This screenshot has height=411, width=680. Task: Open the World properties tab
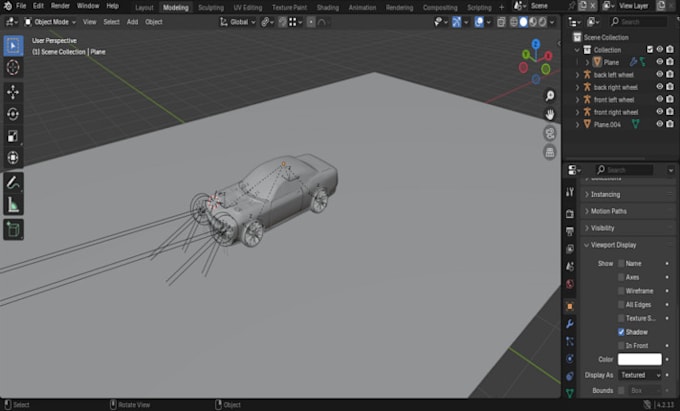[x=570, y=284]
